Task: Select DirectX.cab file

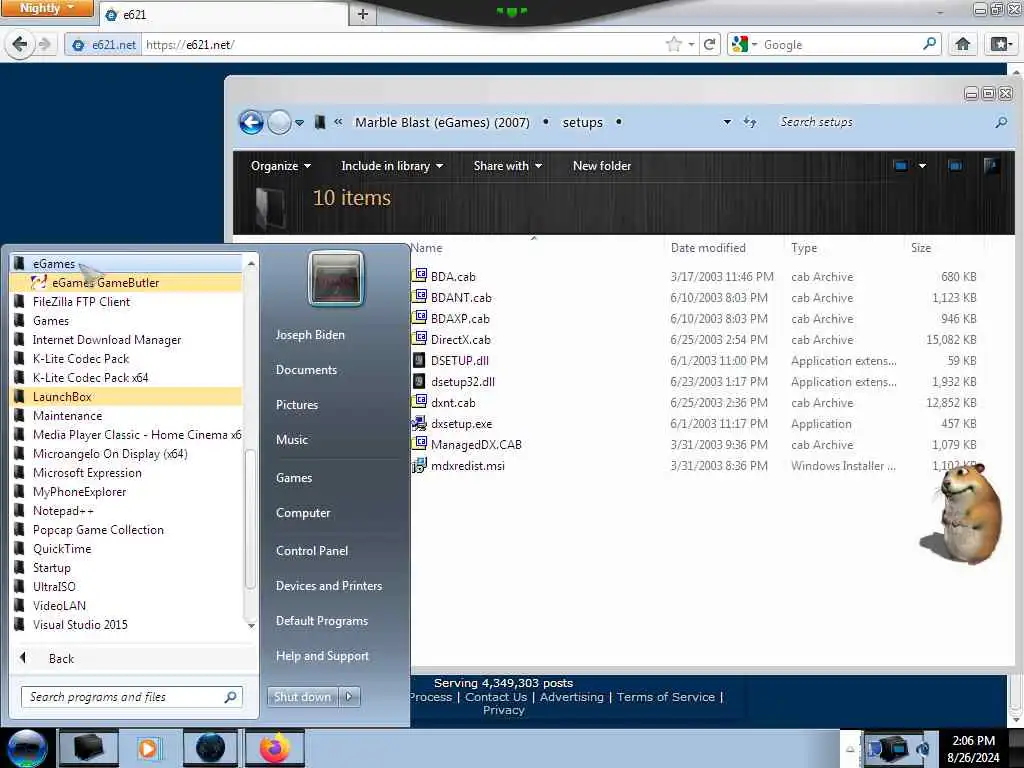Action: pyautogui.click(x=460, y=340)
